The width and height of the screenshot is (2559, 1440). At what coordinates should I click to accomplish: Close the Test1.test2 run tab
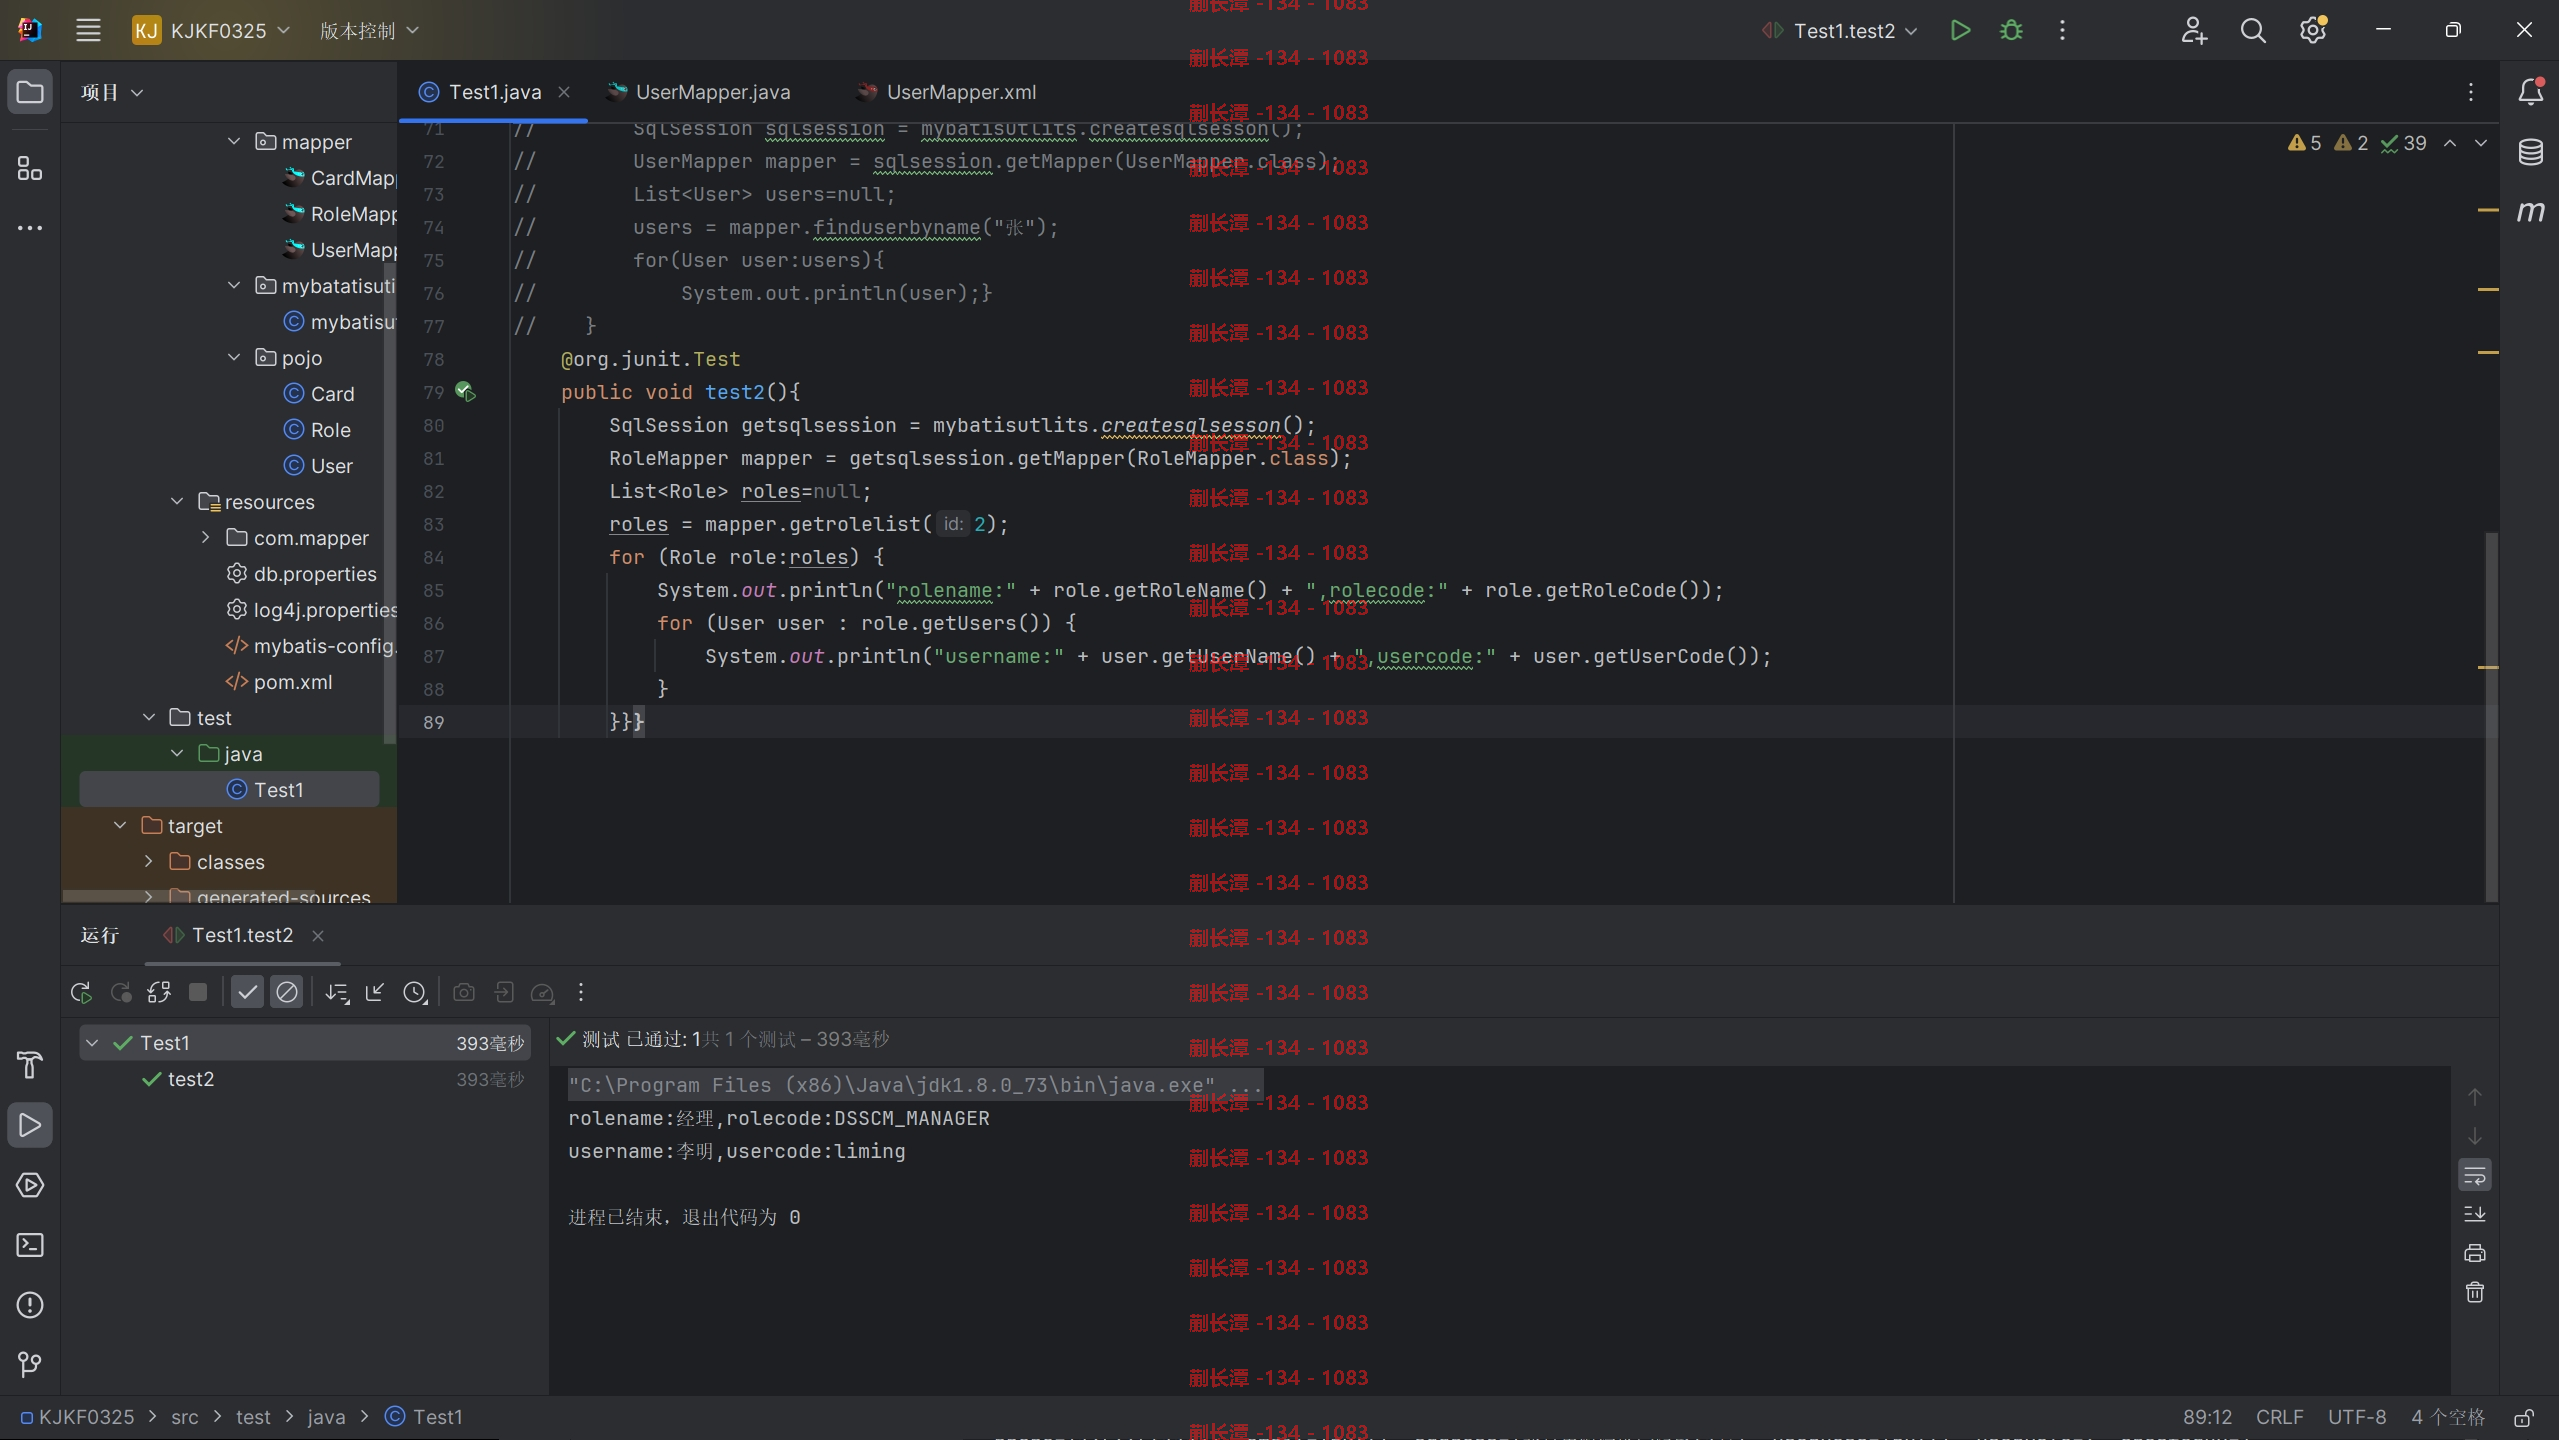click(318, 936)
